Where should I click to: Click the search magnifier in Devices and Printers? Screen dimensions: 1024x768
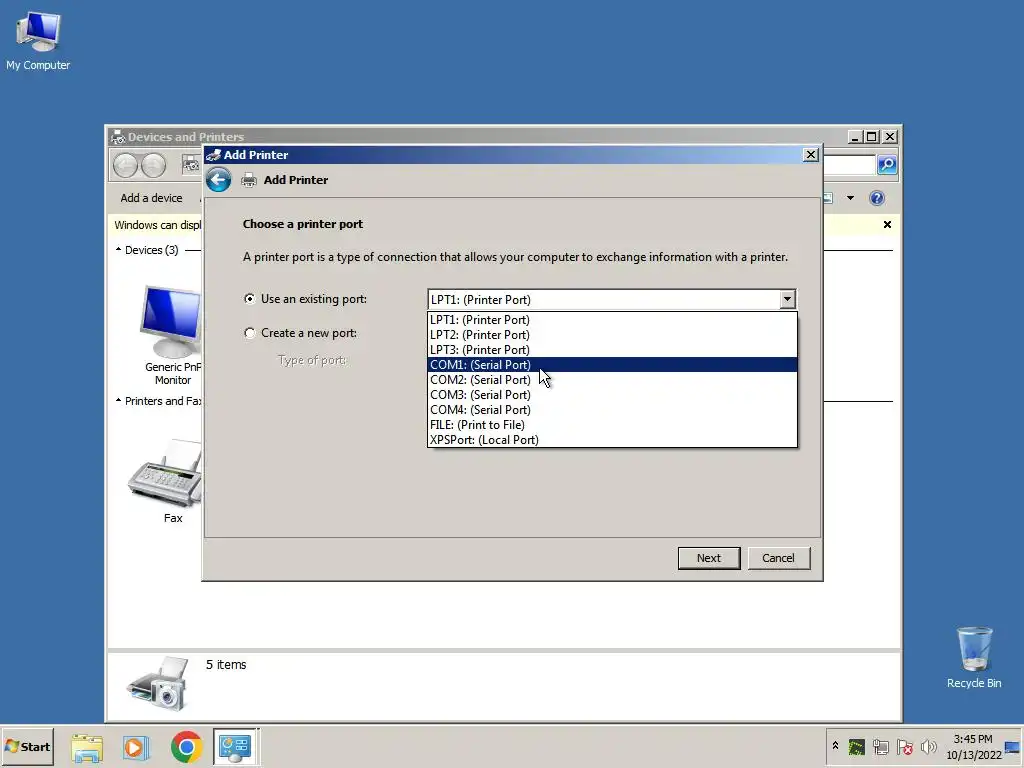click(887, 165)
